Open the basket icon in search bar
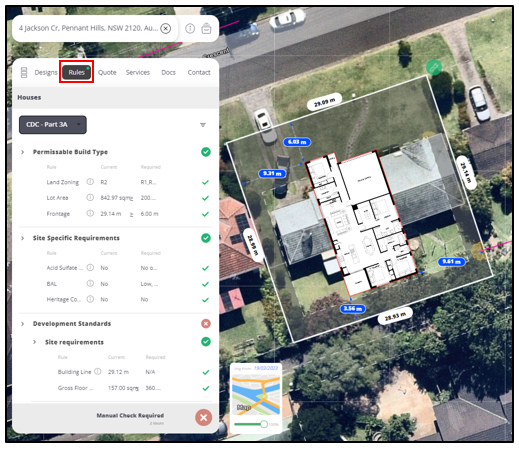 [x=206, y=28]
